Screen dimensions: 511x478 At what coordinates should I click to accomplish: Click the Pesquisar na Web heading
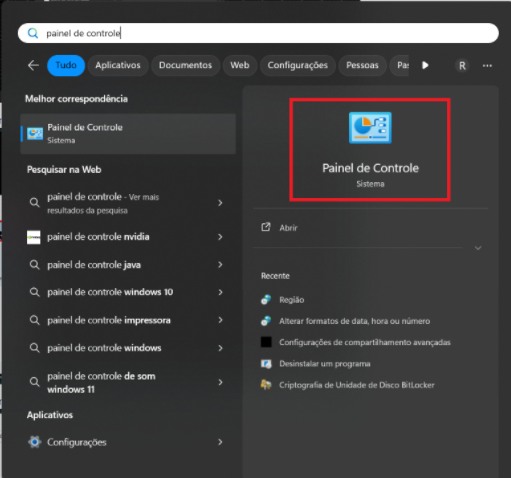pyautogui.click(x=64, y=170)
